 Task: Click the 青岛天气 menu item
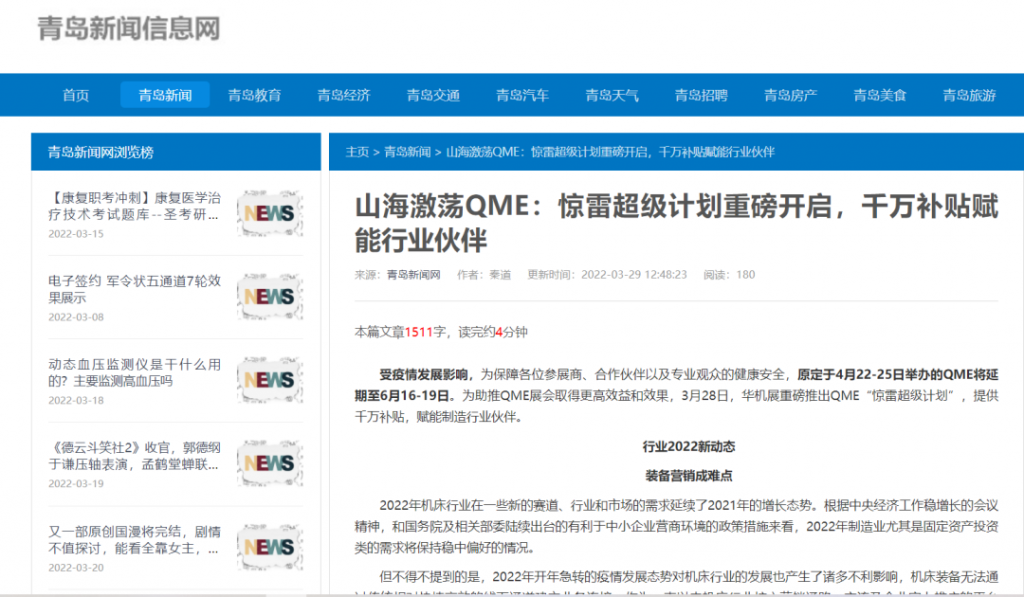pyautogui.click(x=612, y=95)
